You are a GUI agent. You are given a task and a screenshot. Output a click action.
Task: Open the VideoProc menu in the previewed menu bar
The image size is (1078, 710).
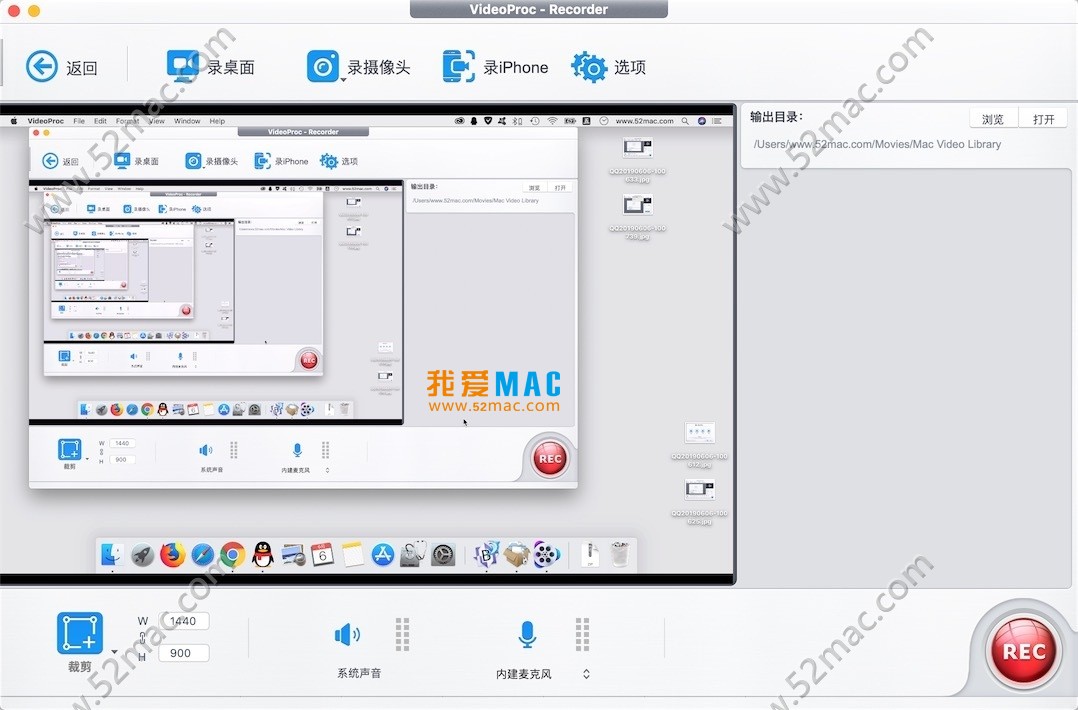coord(45,121)
